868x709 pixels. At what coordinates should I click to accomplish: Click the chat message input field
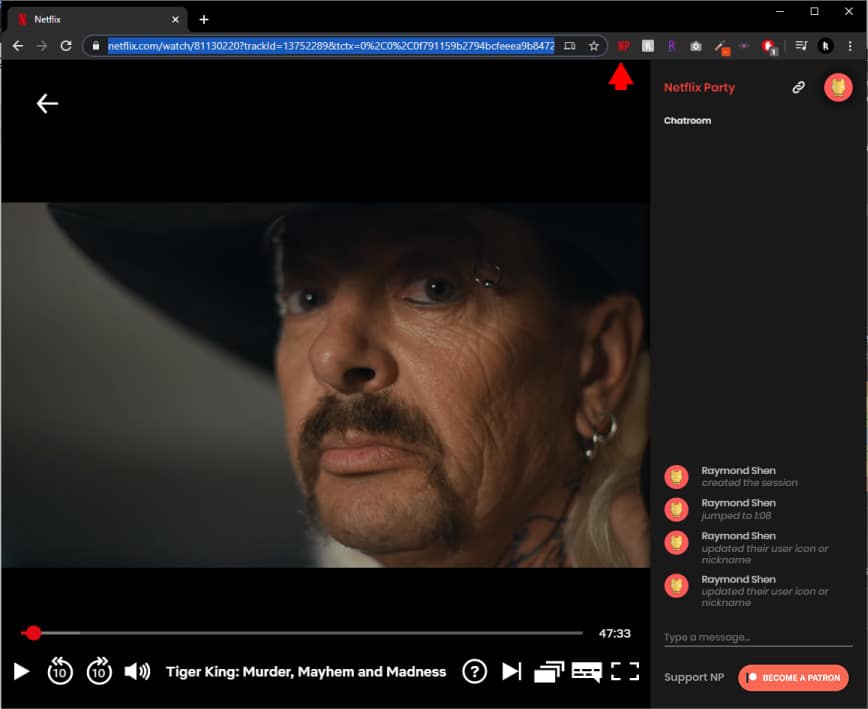point(757,637)
